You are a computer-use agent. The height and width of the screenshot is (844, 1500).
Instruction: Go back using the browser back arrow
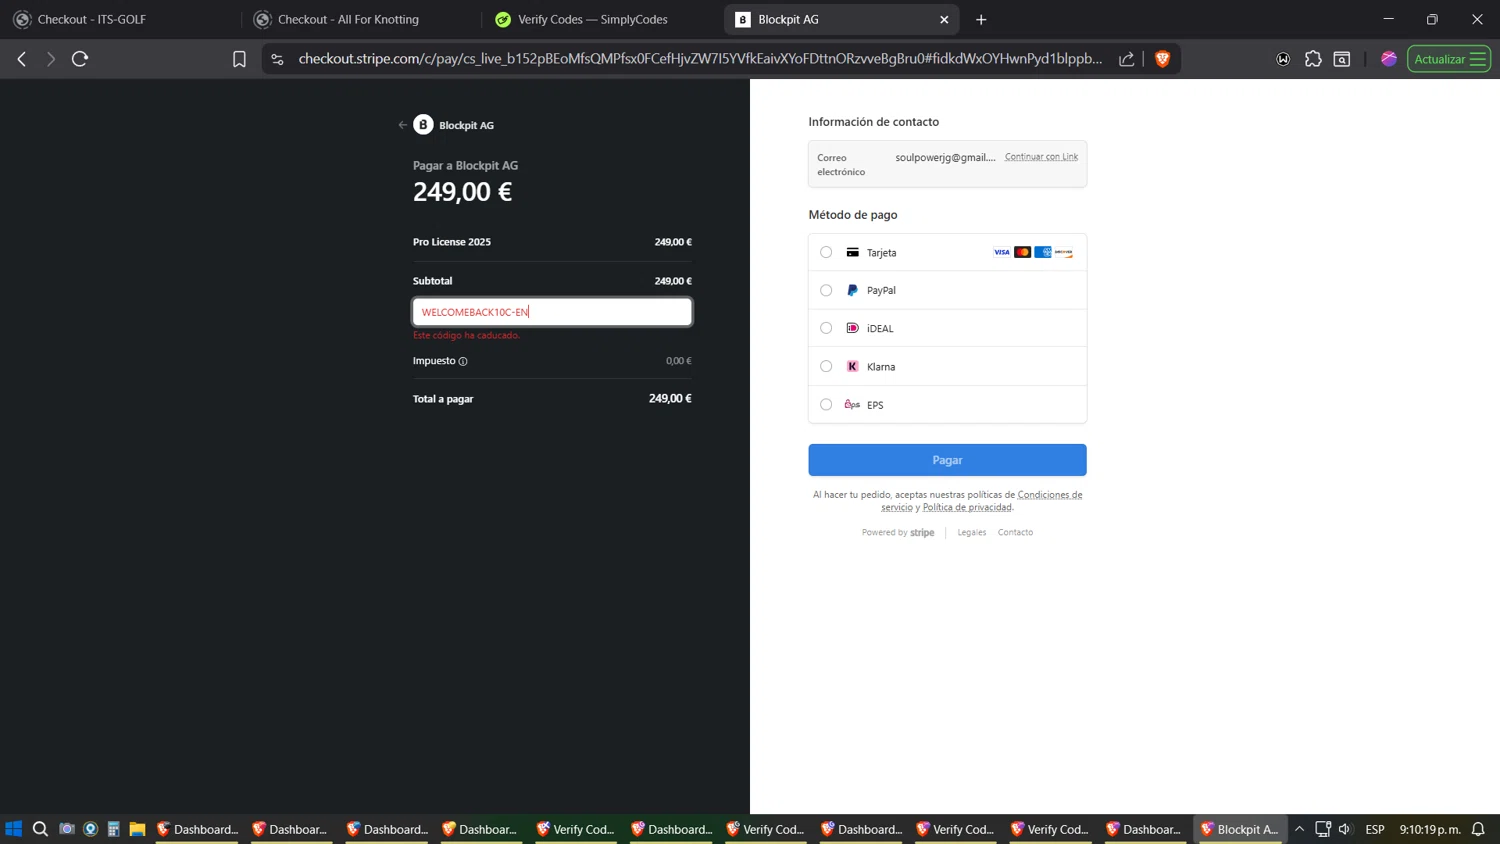coord(22,59)
